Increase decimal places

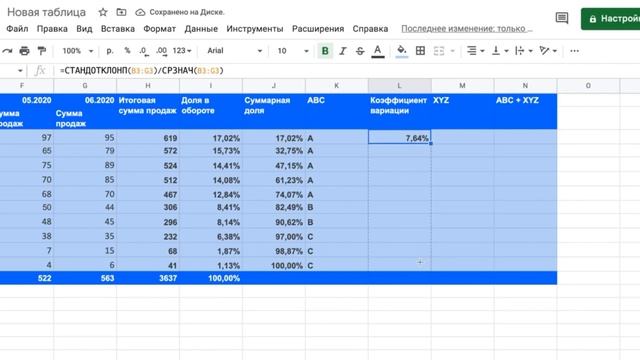point(162,51)
